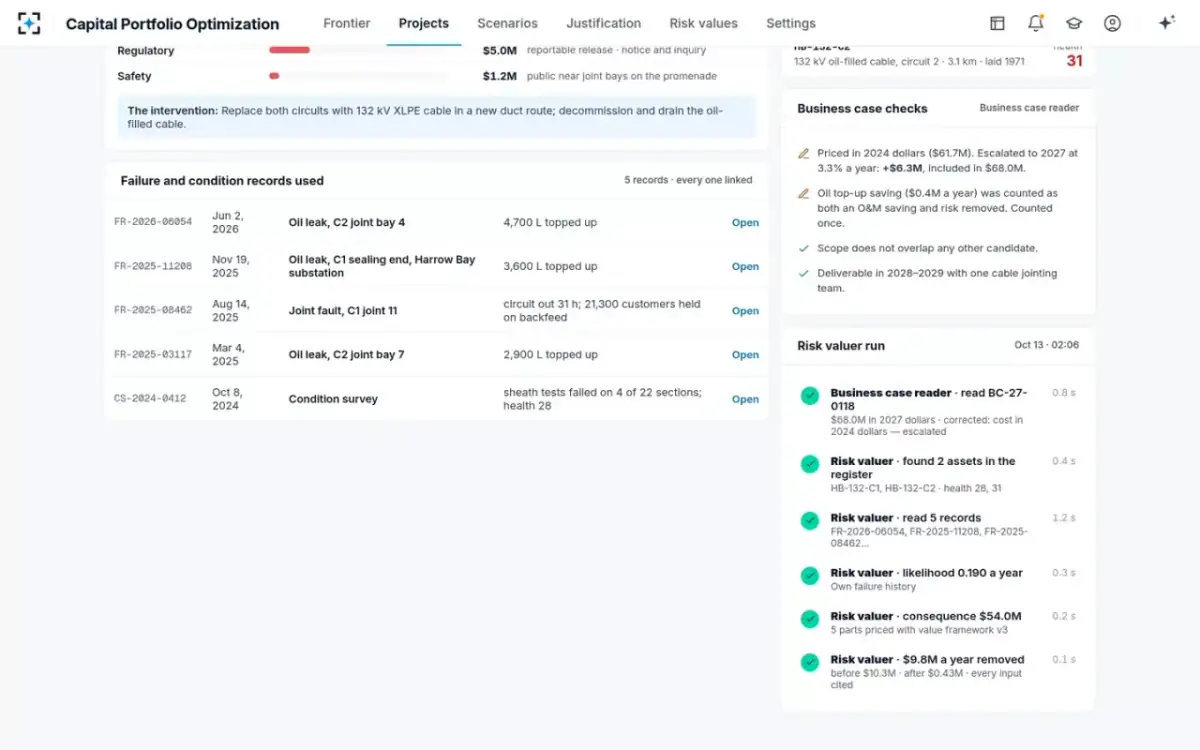Go to the Settings tab

791,23
